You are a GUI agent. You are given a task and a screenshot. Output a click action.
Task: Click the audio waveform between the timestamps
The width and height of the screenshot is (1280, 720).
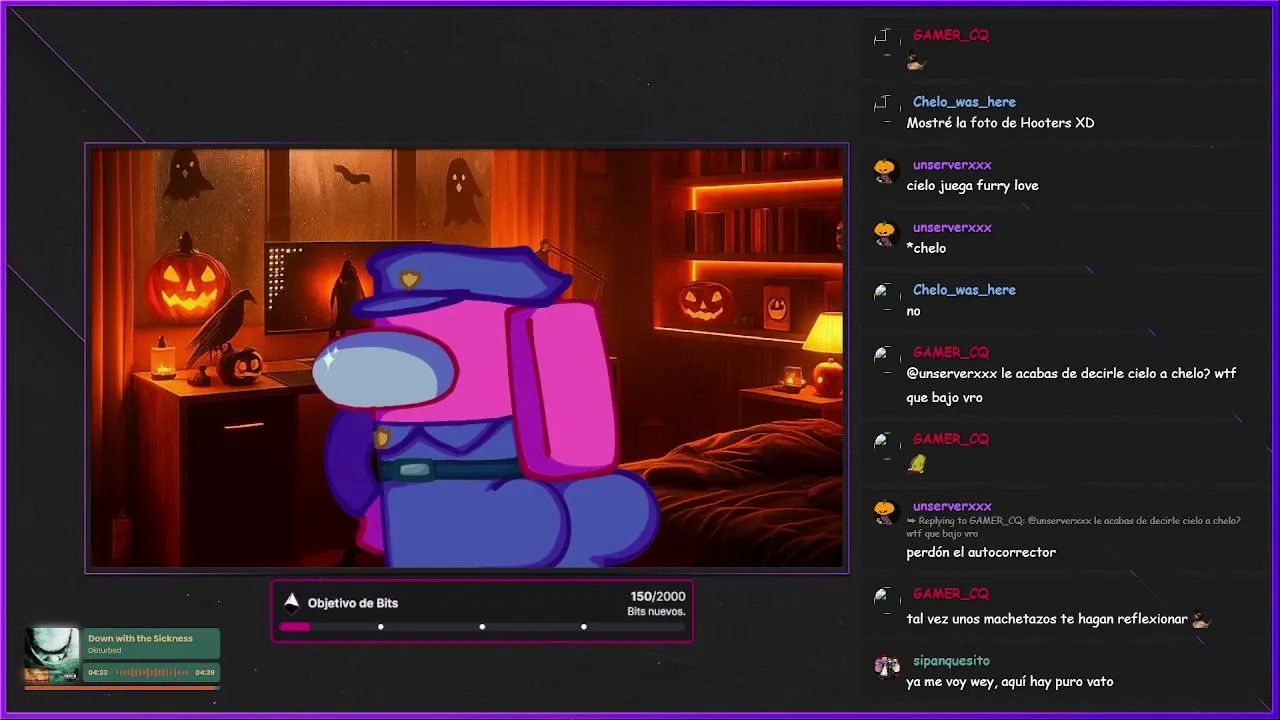click(x=152, y=673)
